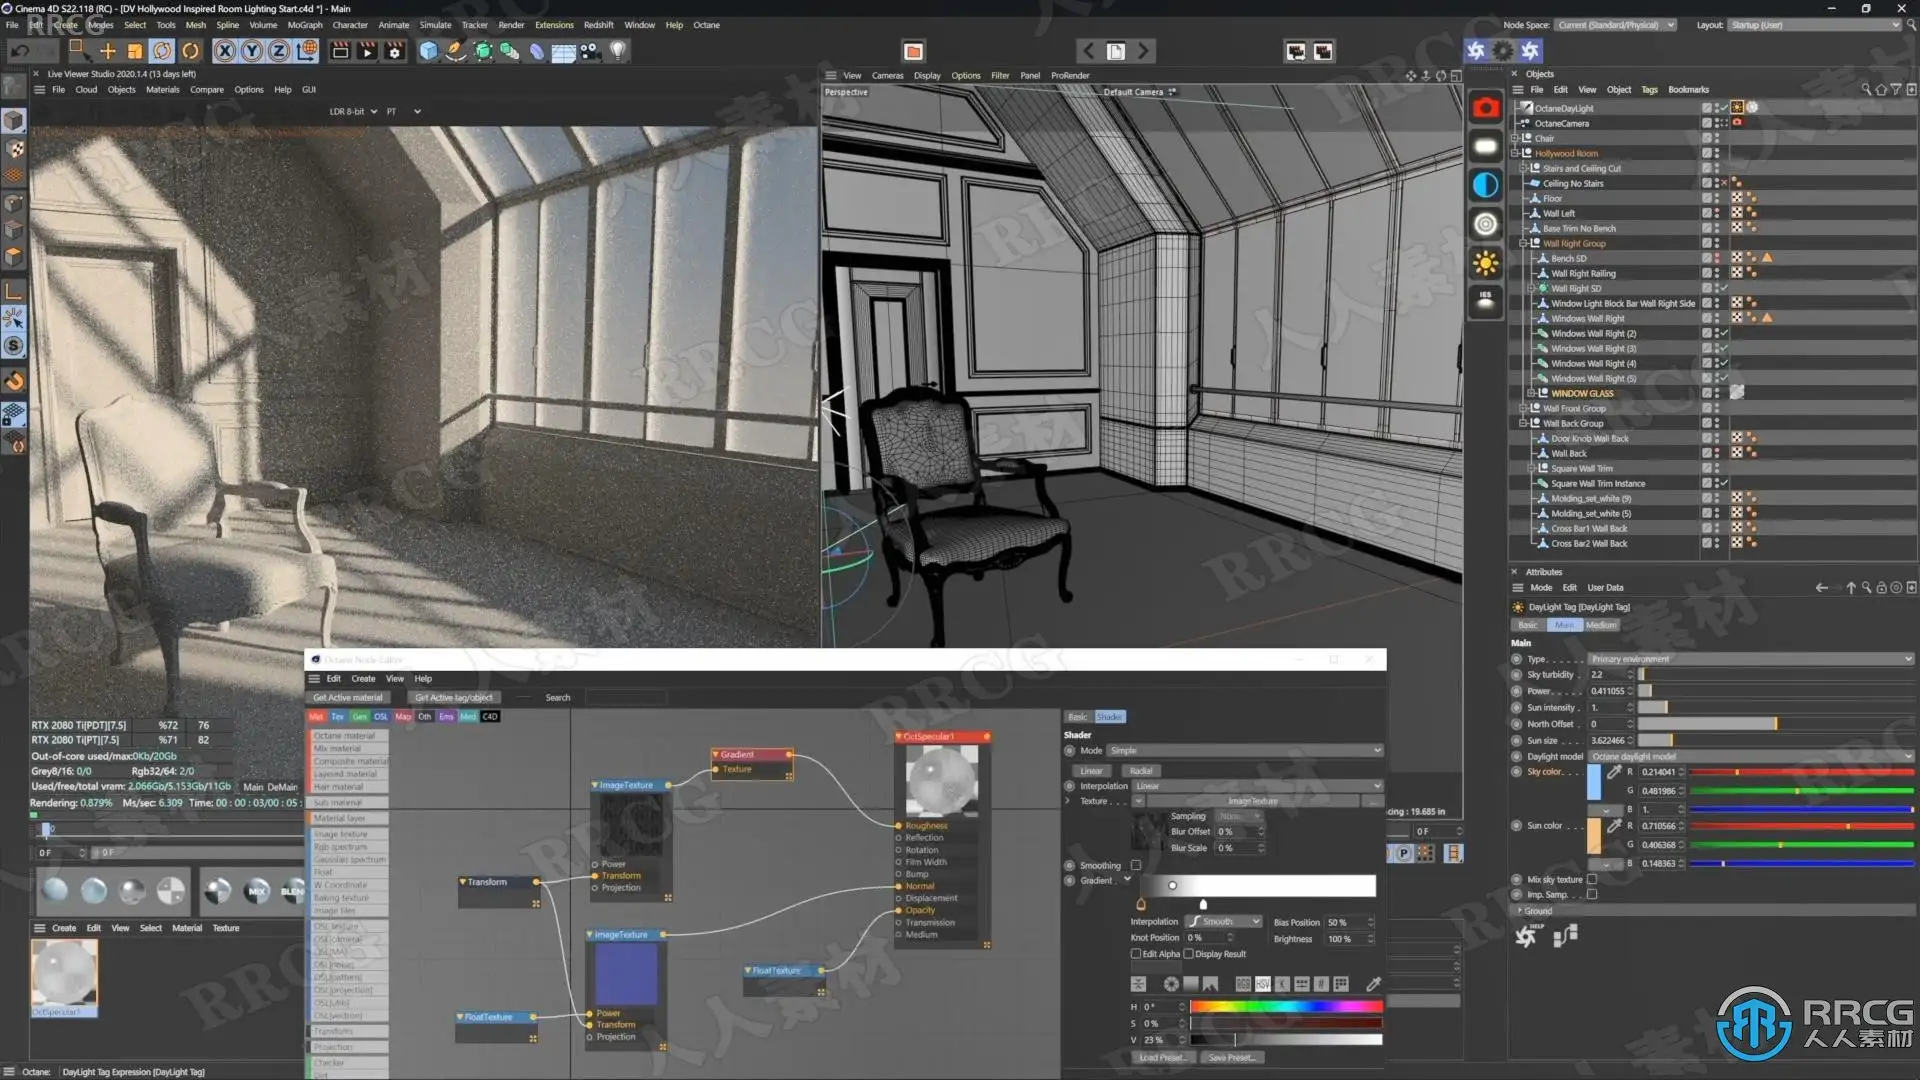Switch to the Medium tab in Attributes
Viewport: 1920px width, 1080px height.
tap(1600, 625)
